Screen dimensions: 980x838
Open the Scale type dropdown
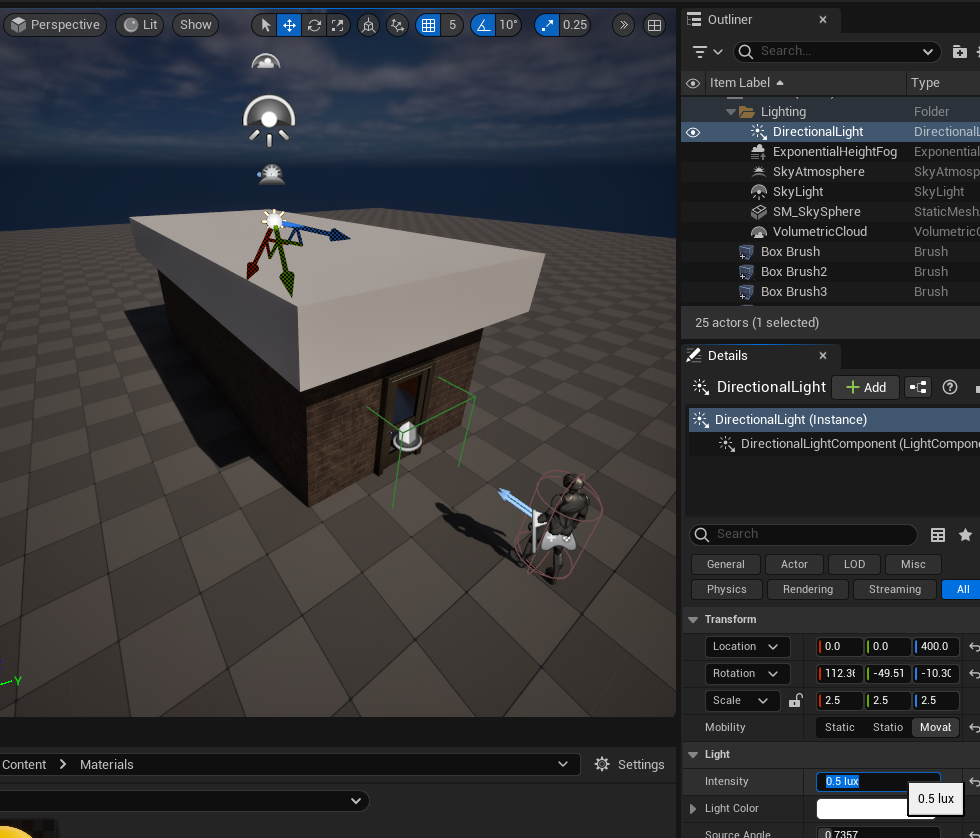click(x=742, y=701)
